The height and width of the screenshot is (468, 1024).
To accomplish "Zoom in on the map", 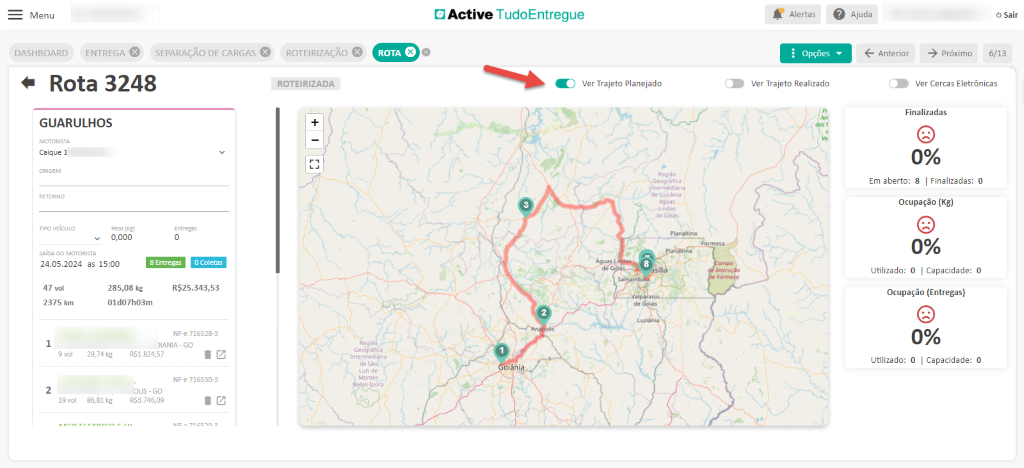I will coord(315,122).
